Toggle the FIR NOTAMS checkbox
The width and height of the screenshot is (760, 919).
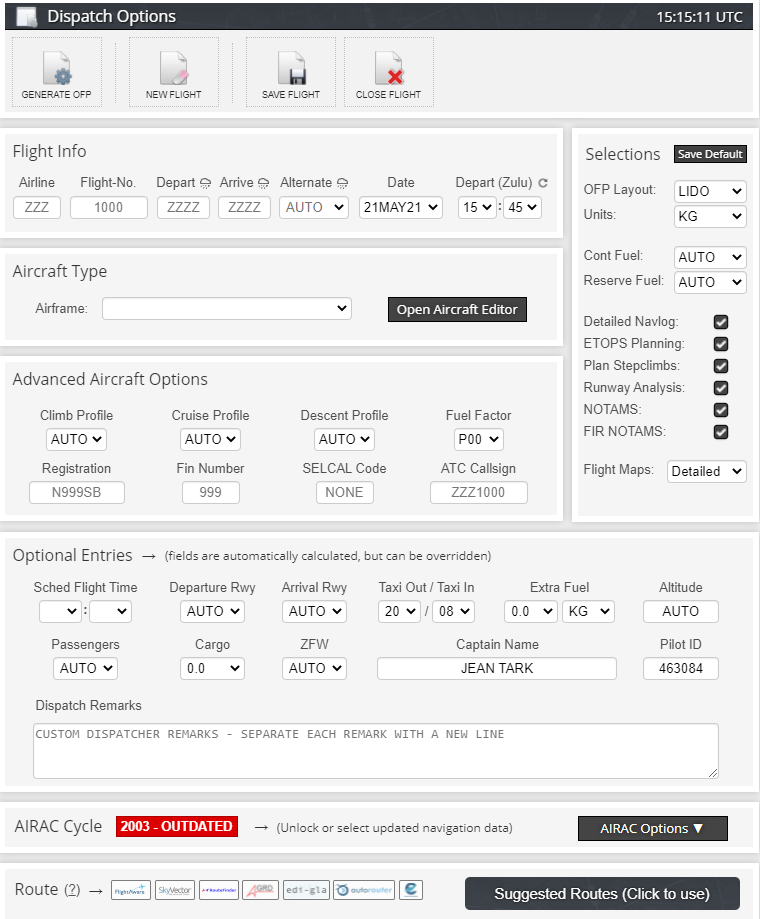[x=721, y=432]
